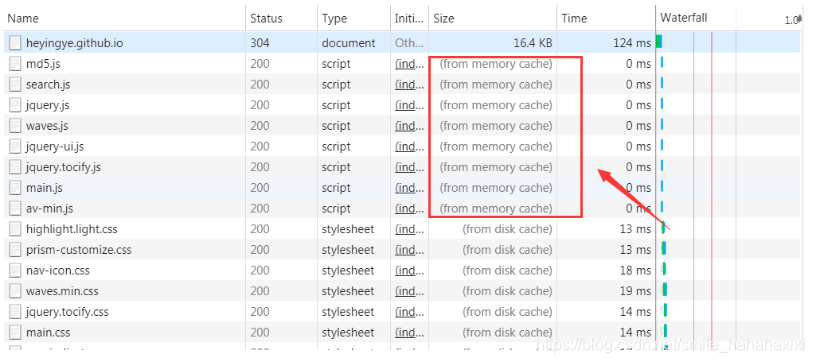Viewport: 814px width, 363px height.
Task: Select the main.js request row
Action: coord(401,187)
